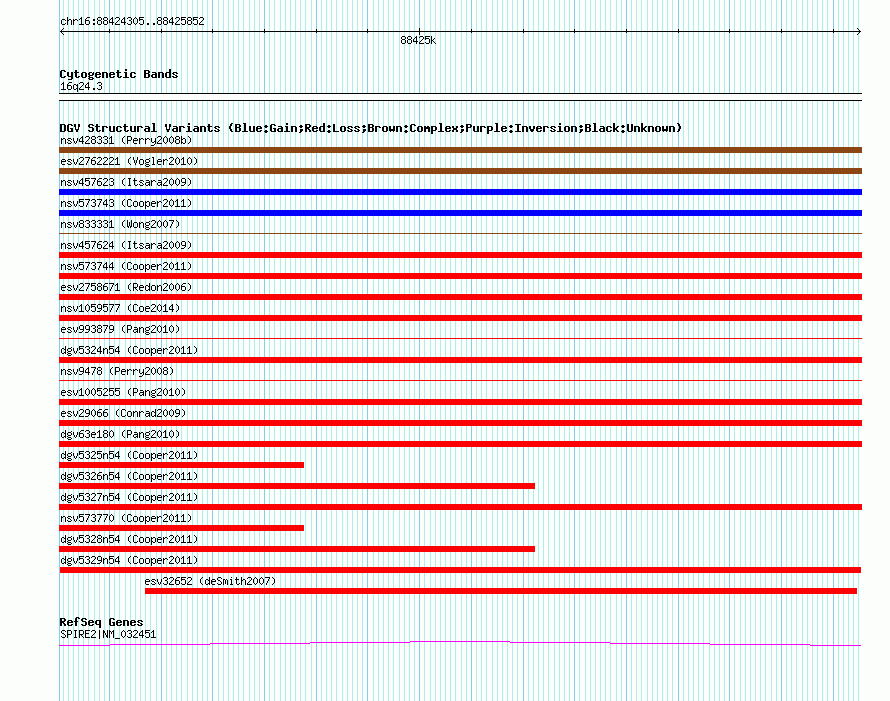Viewport: 890px width, 701px height.
Task: Click the magenta SPIRE2 gene track line
Action: pos(460,643)
